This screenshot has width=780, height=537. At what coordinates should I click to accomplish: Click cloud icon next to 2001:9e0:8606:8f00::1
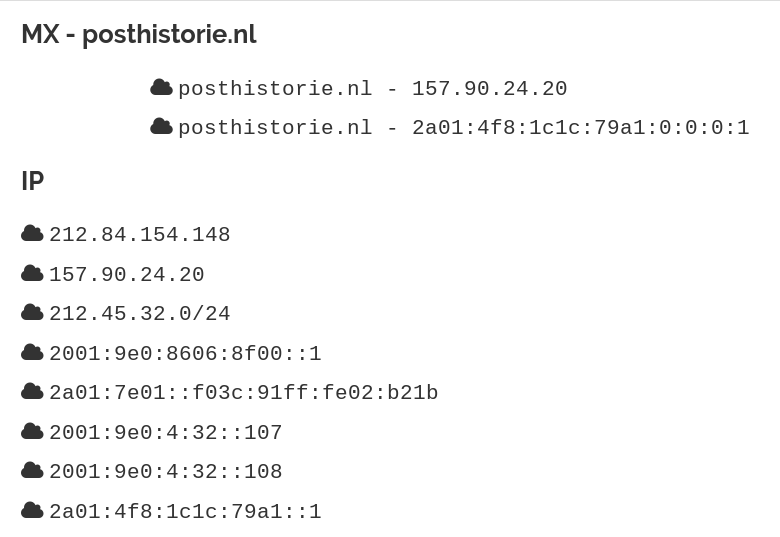[x=32, y=353]
